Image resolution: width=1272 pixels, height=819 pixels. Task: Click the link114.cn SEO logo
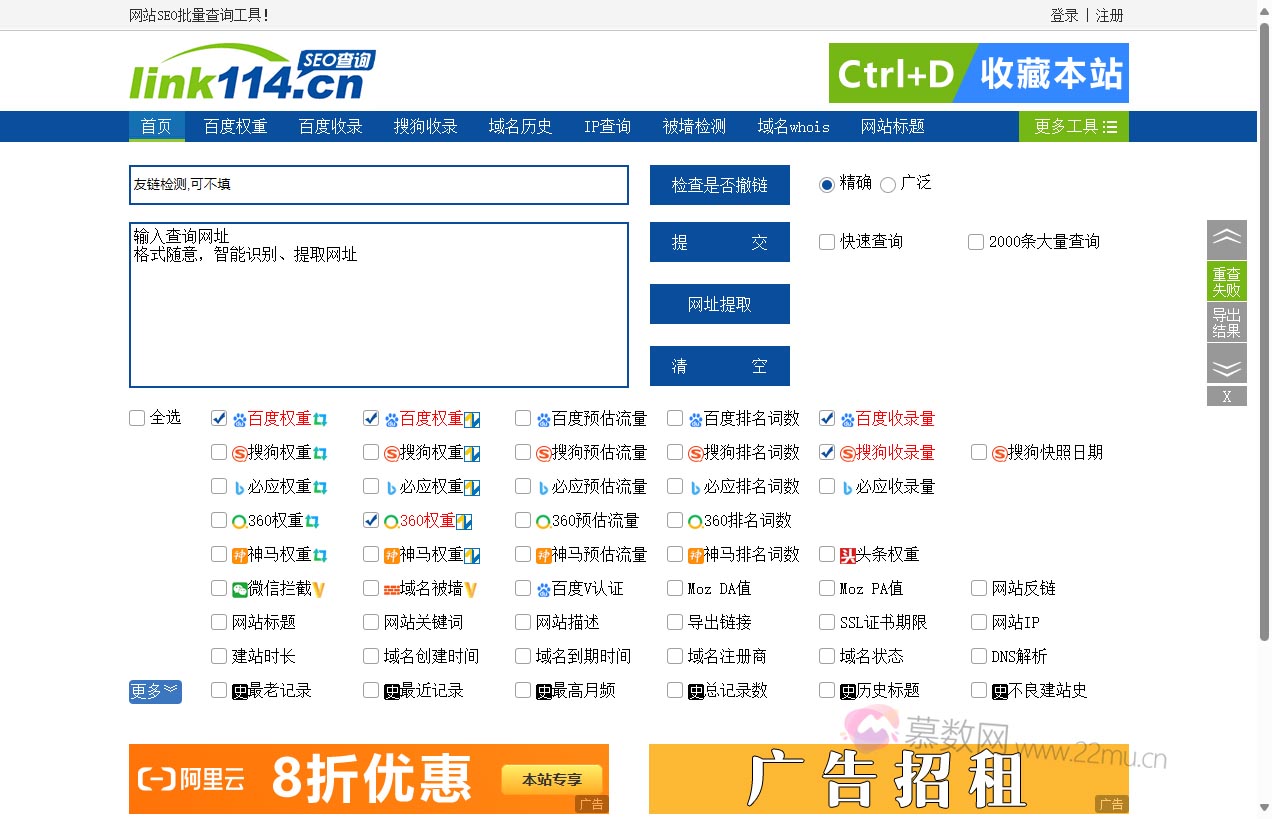pyautogui.click(x=252, y=74)
